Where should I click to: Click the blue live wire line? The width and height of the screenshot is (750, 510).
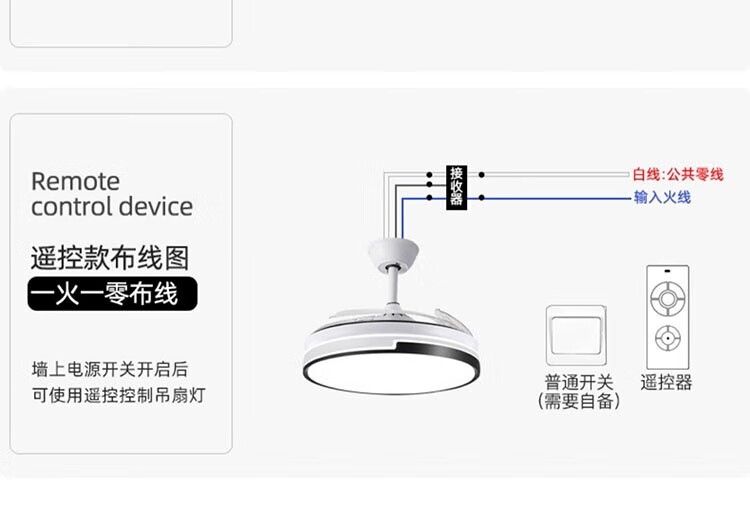tap(515, 199)
